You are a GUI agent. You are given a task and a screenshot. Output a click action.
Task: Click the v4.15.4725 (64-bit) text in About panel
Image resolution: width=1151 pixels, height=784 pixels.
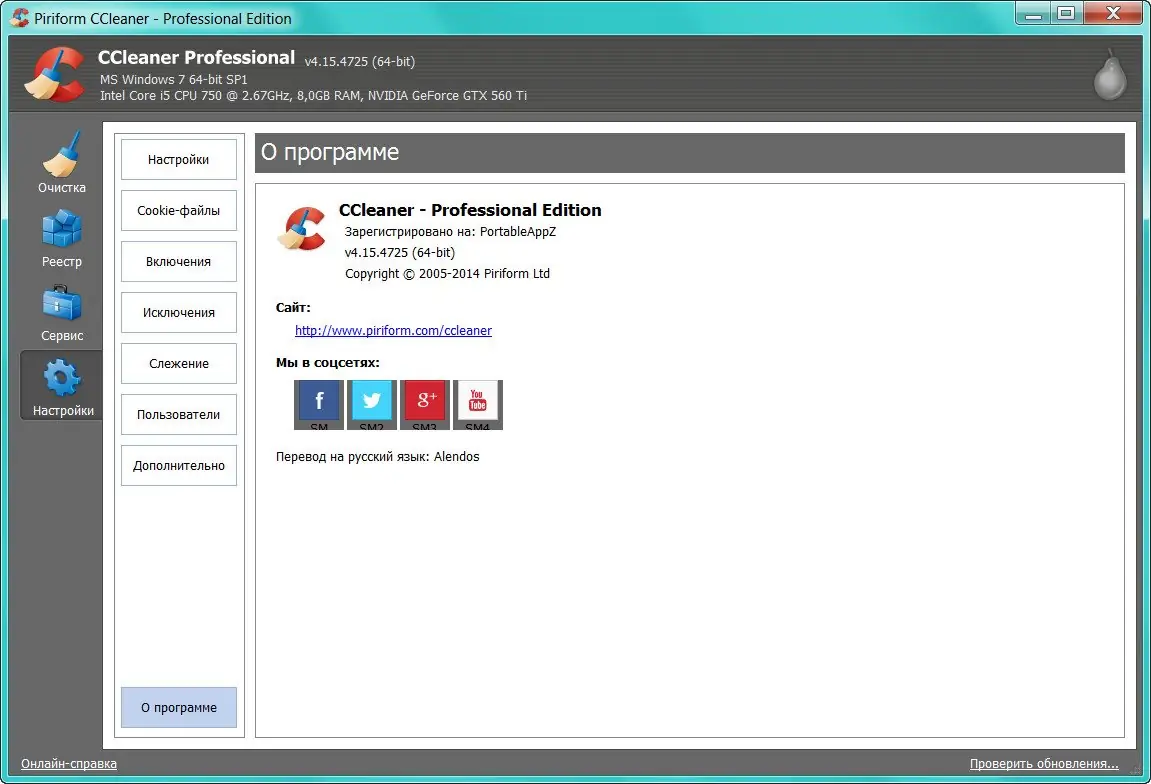pos(399,253)
